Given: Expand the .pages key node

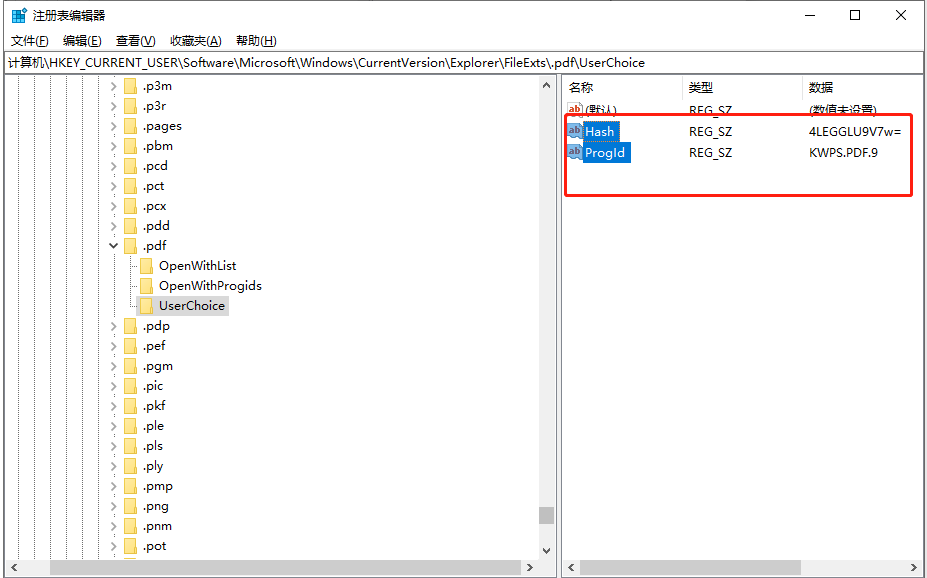Looking at the screenshot, I should coord(113,126).
